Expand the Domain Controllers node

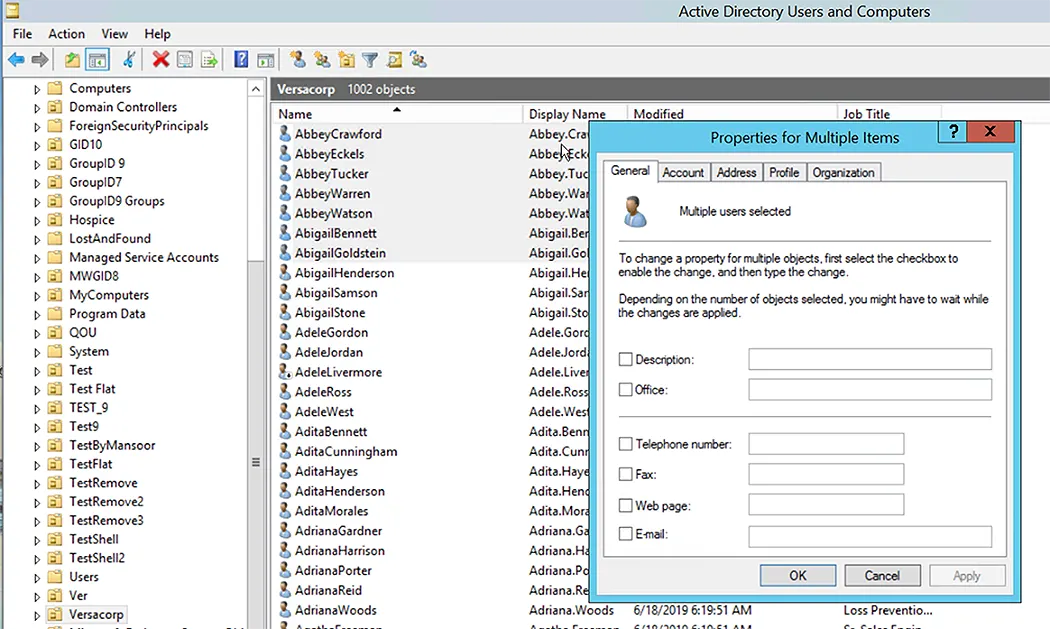point(37,107)
